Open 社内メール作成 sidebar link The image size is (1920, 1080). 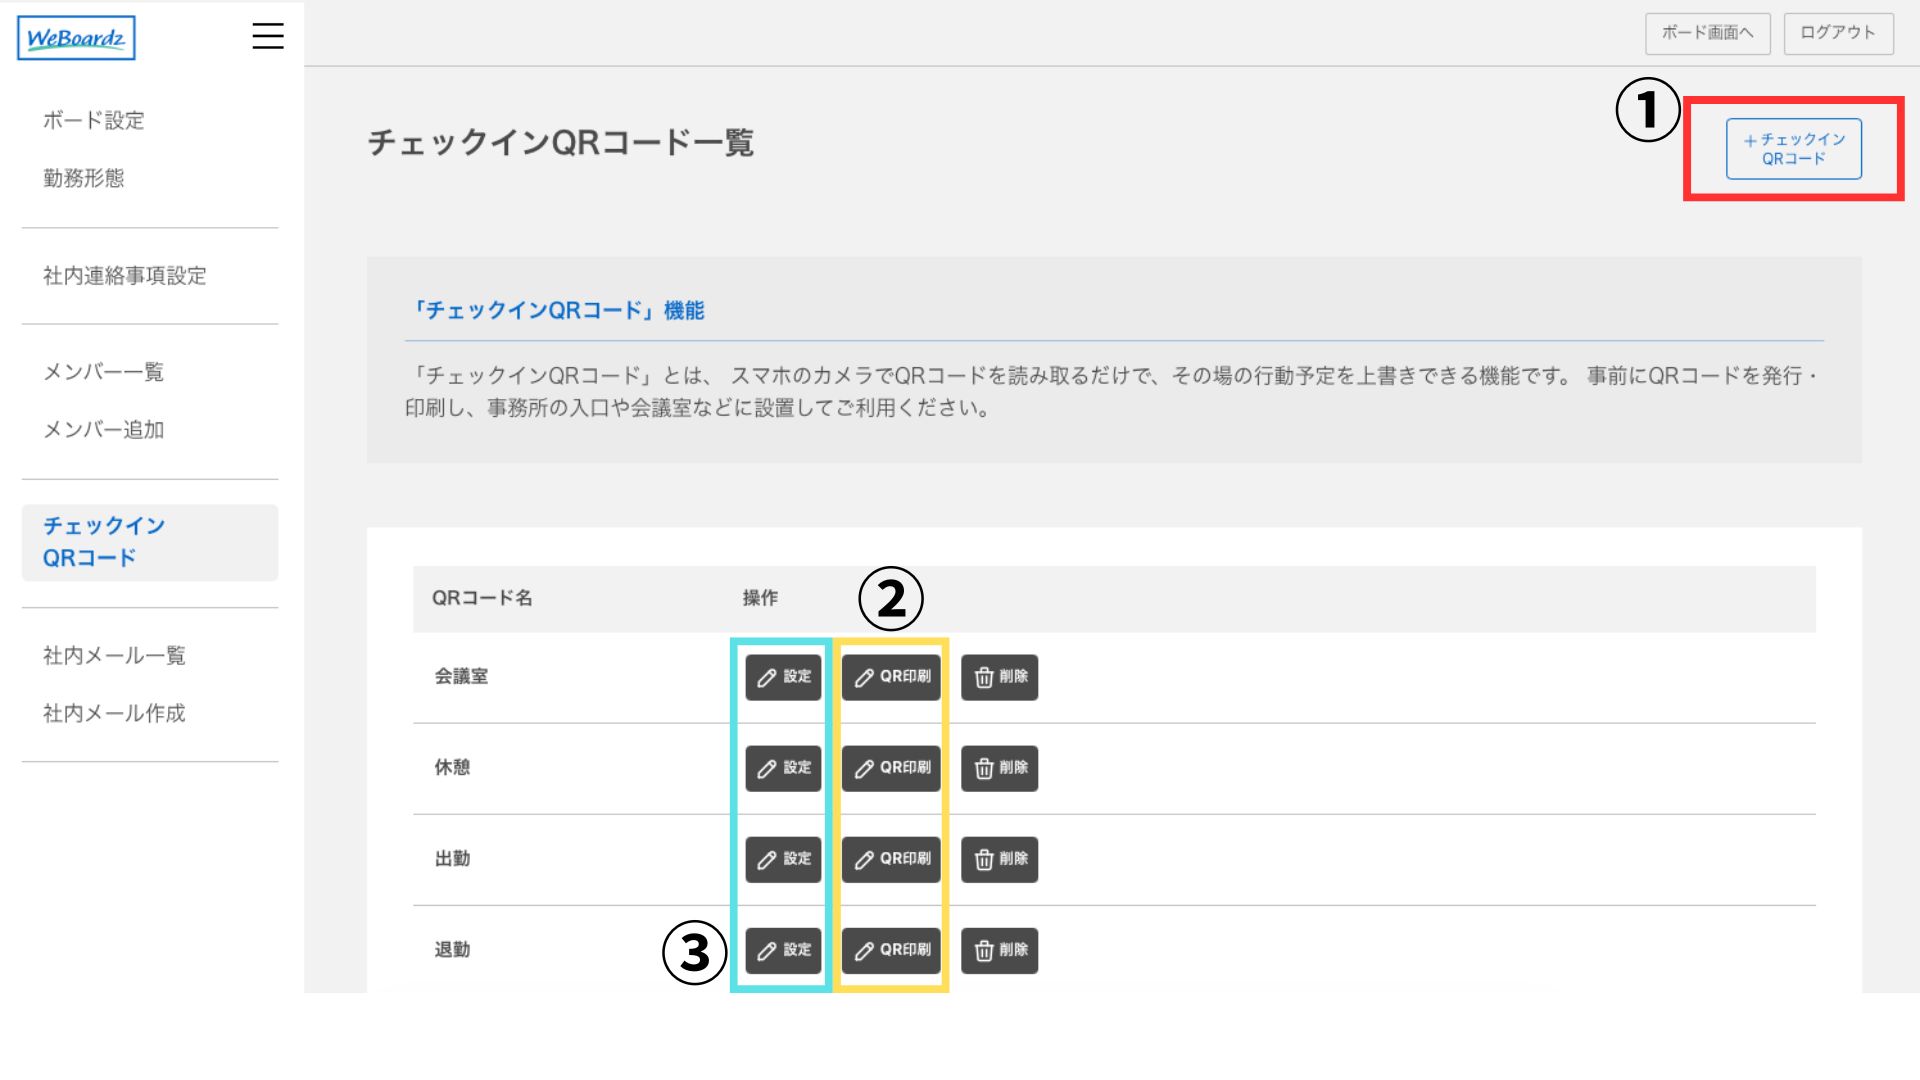pyautogui.click(x=114, y=713)
